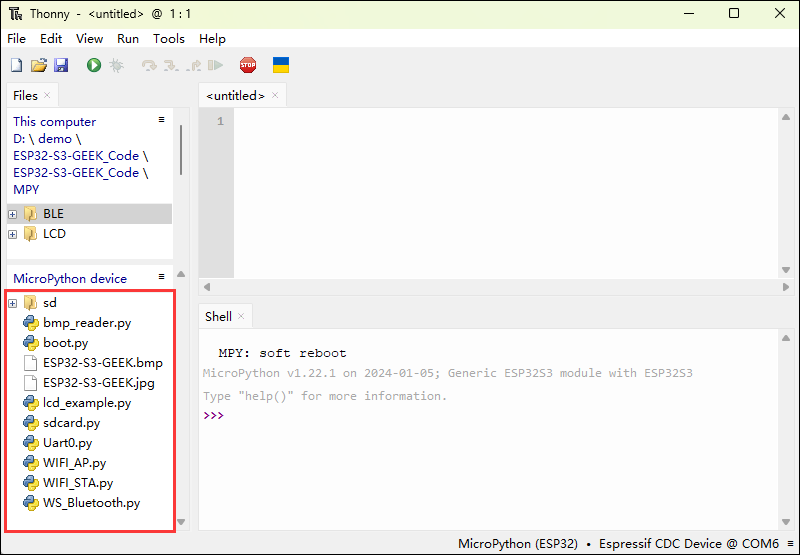Click into the empty editor text area
Image resolution: width=800 pixels, height=555 pixels.
coord(500,190)
